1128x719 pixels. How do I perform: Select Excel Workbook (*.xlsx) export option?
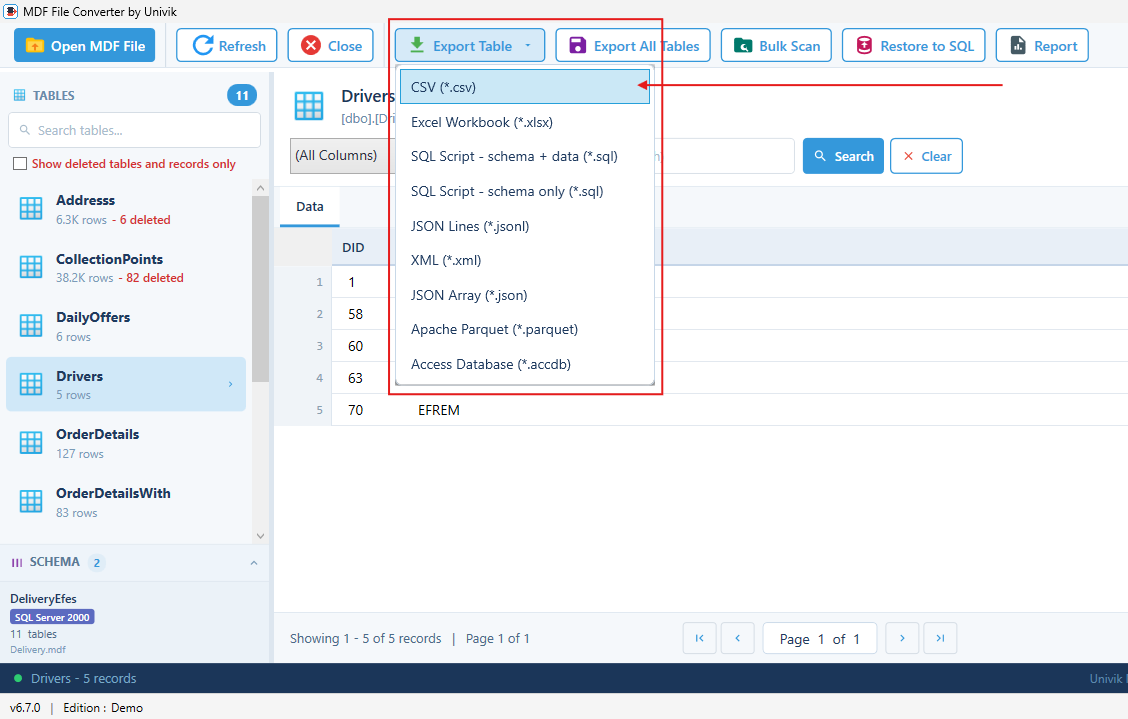tap(524, 122)
